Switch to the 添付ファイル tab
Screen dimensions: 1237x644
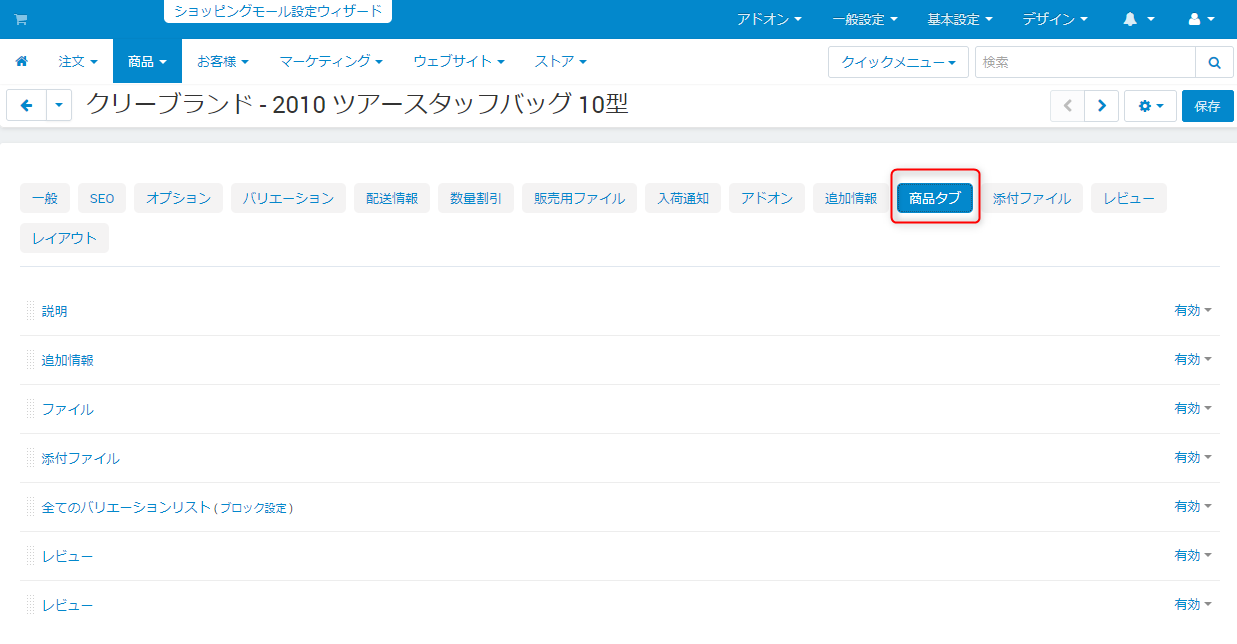(1032, 198)
